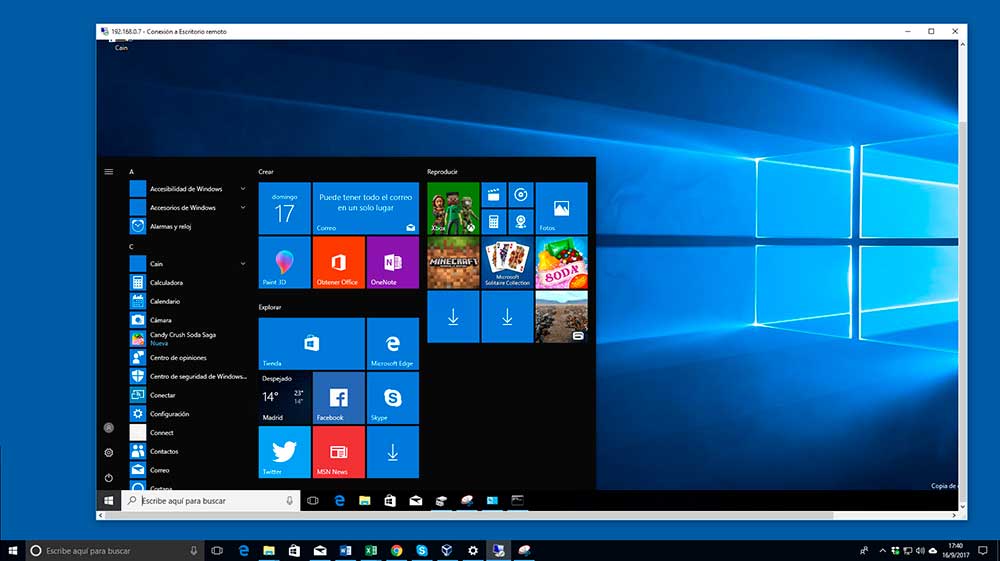Click the settings gear in Start menu sidebar
1000x561 pixels.
click(x=108, y=453)
